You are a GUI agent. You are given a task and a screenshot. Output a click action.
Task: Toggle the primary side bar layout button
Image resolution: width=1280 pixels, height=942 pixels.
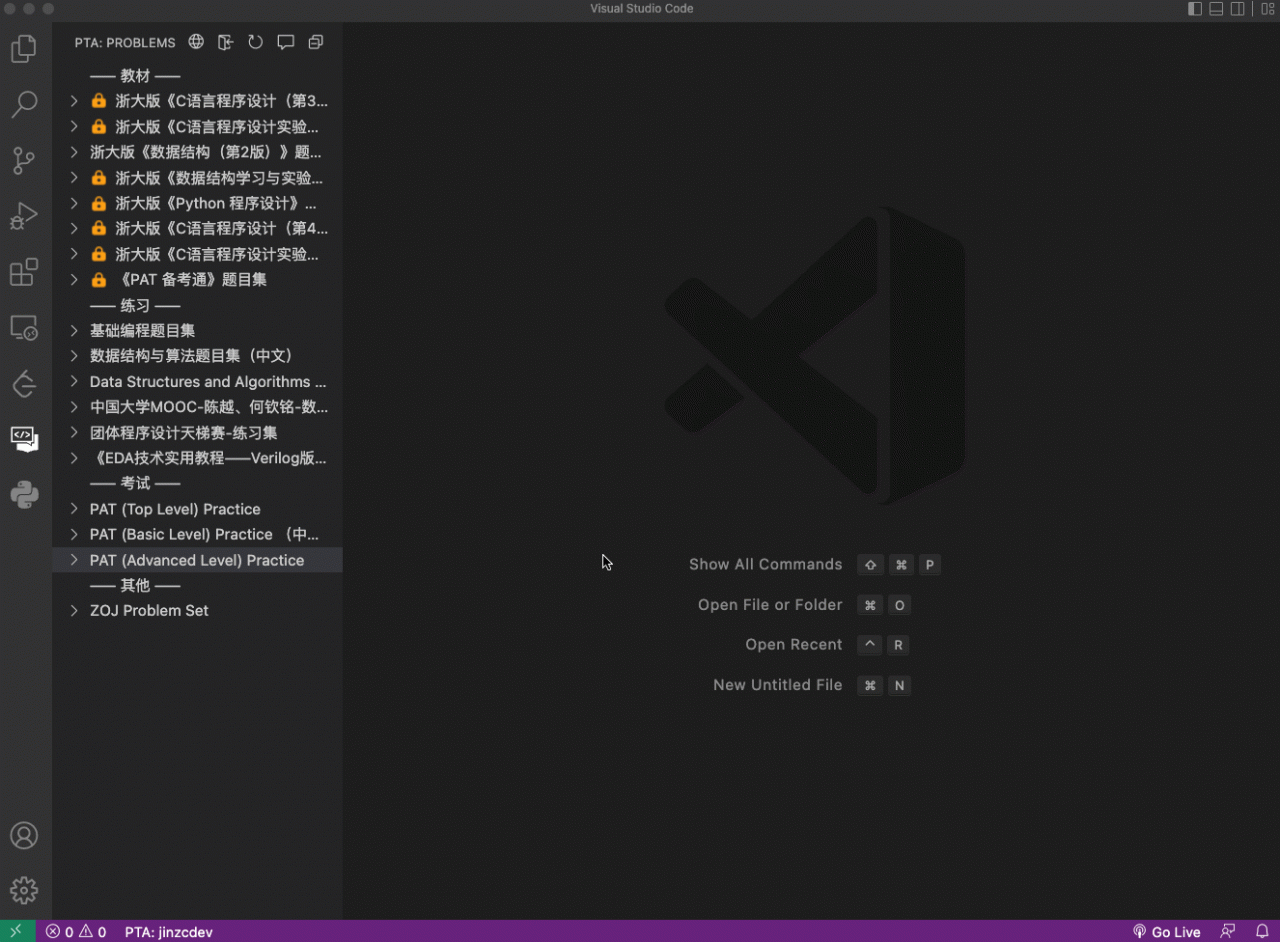[x=1195, y=9]
